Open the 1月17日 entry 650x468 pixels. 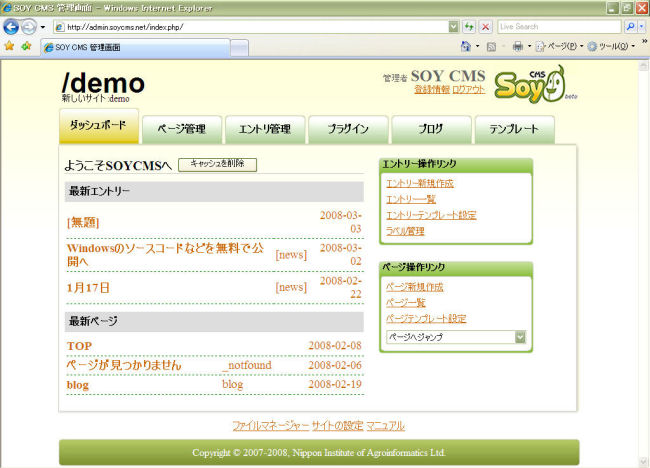88,287
